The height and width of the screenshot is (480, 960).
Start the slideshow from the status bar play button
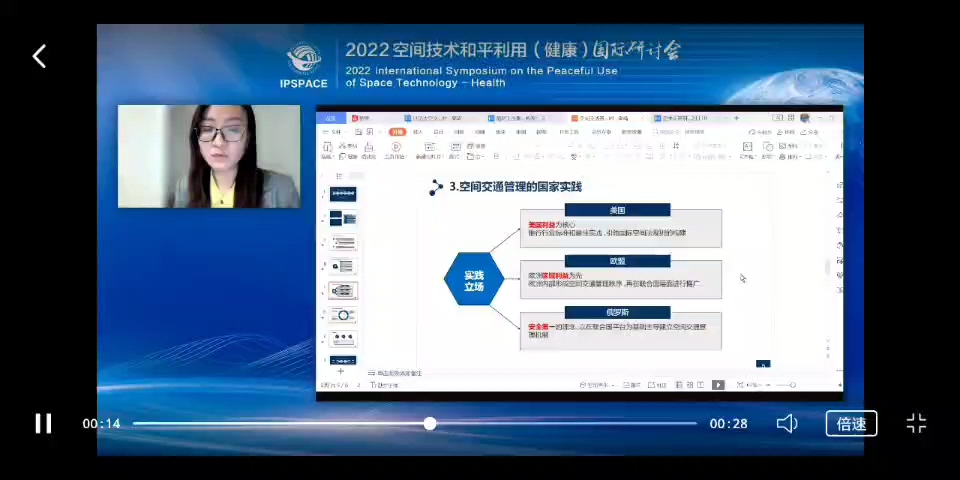[x=718, y=385]
